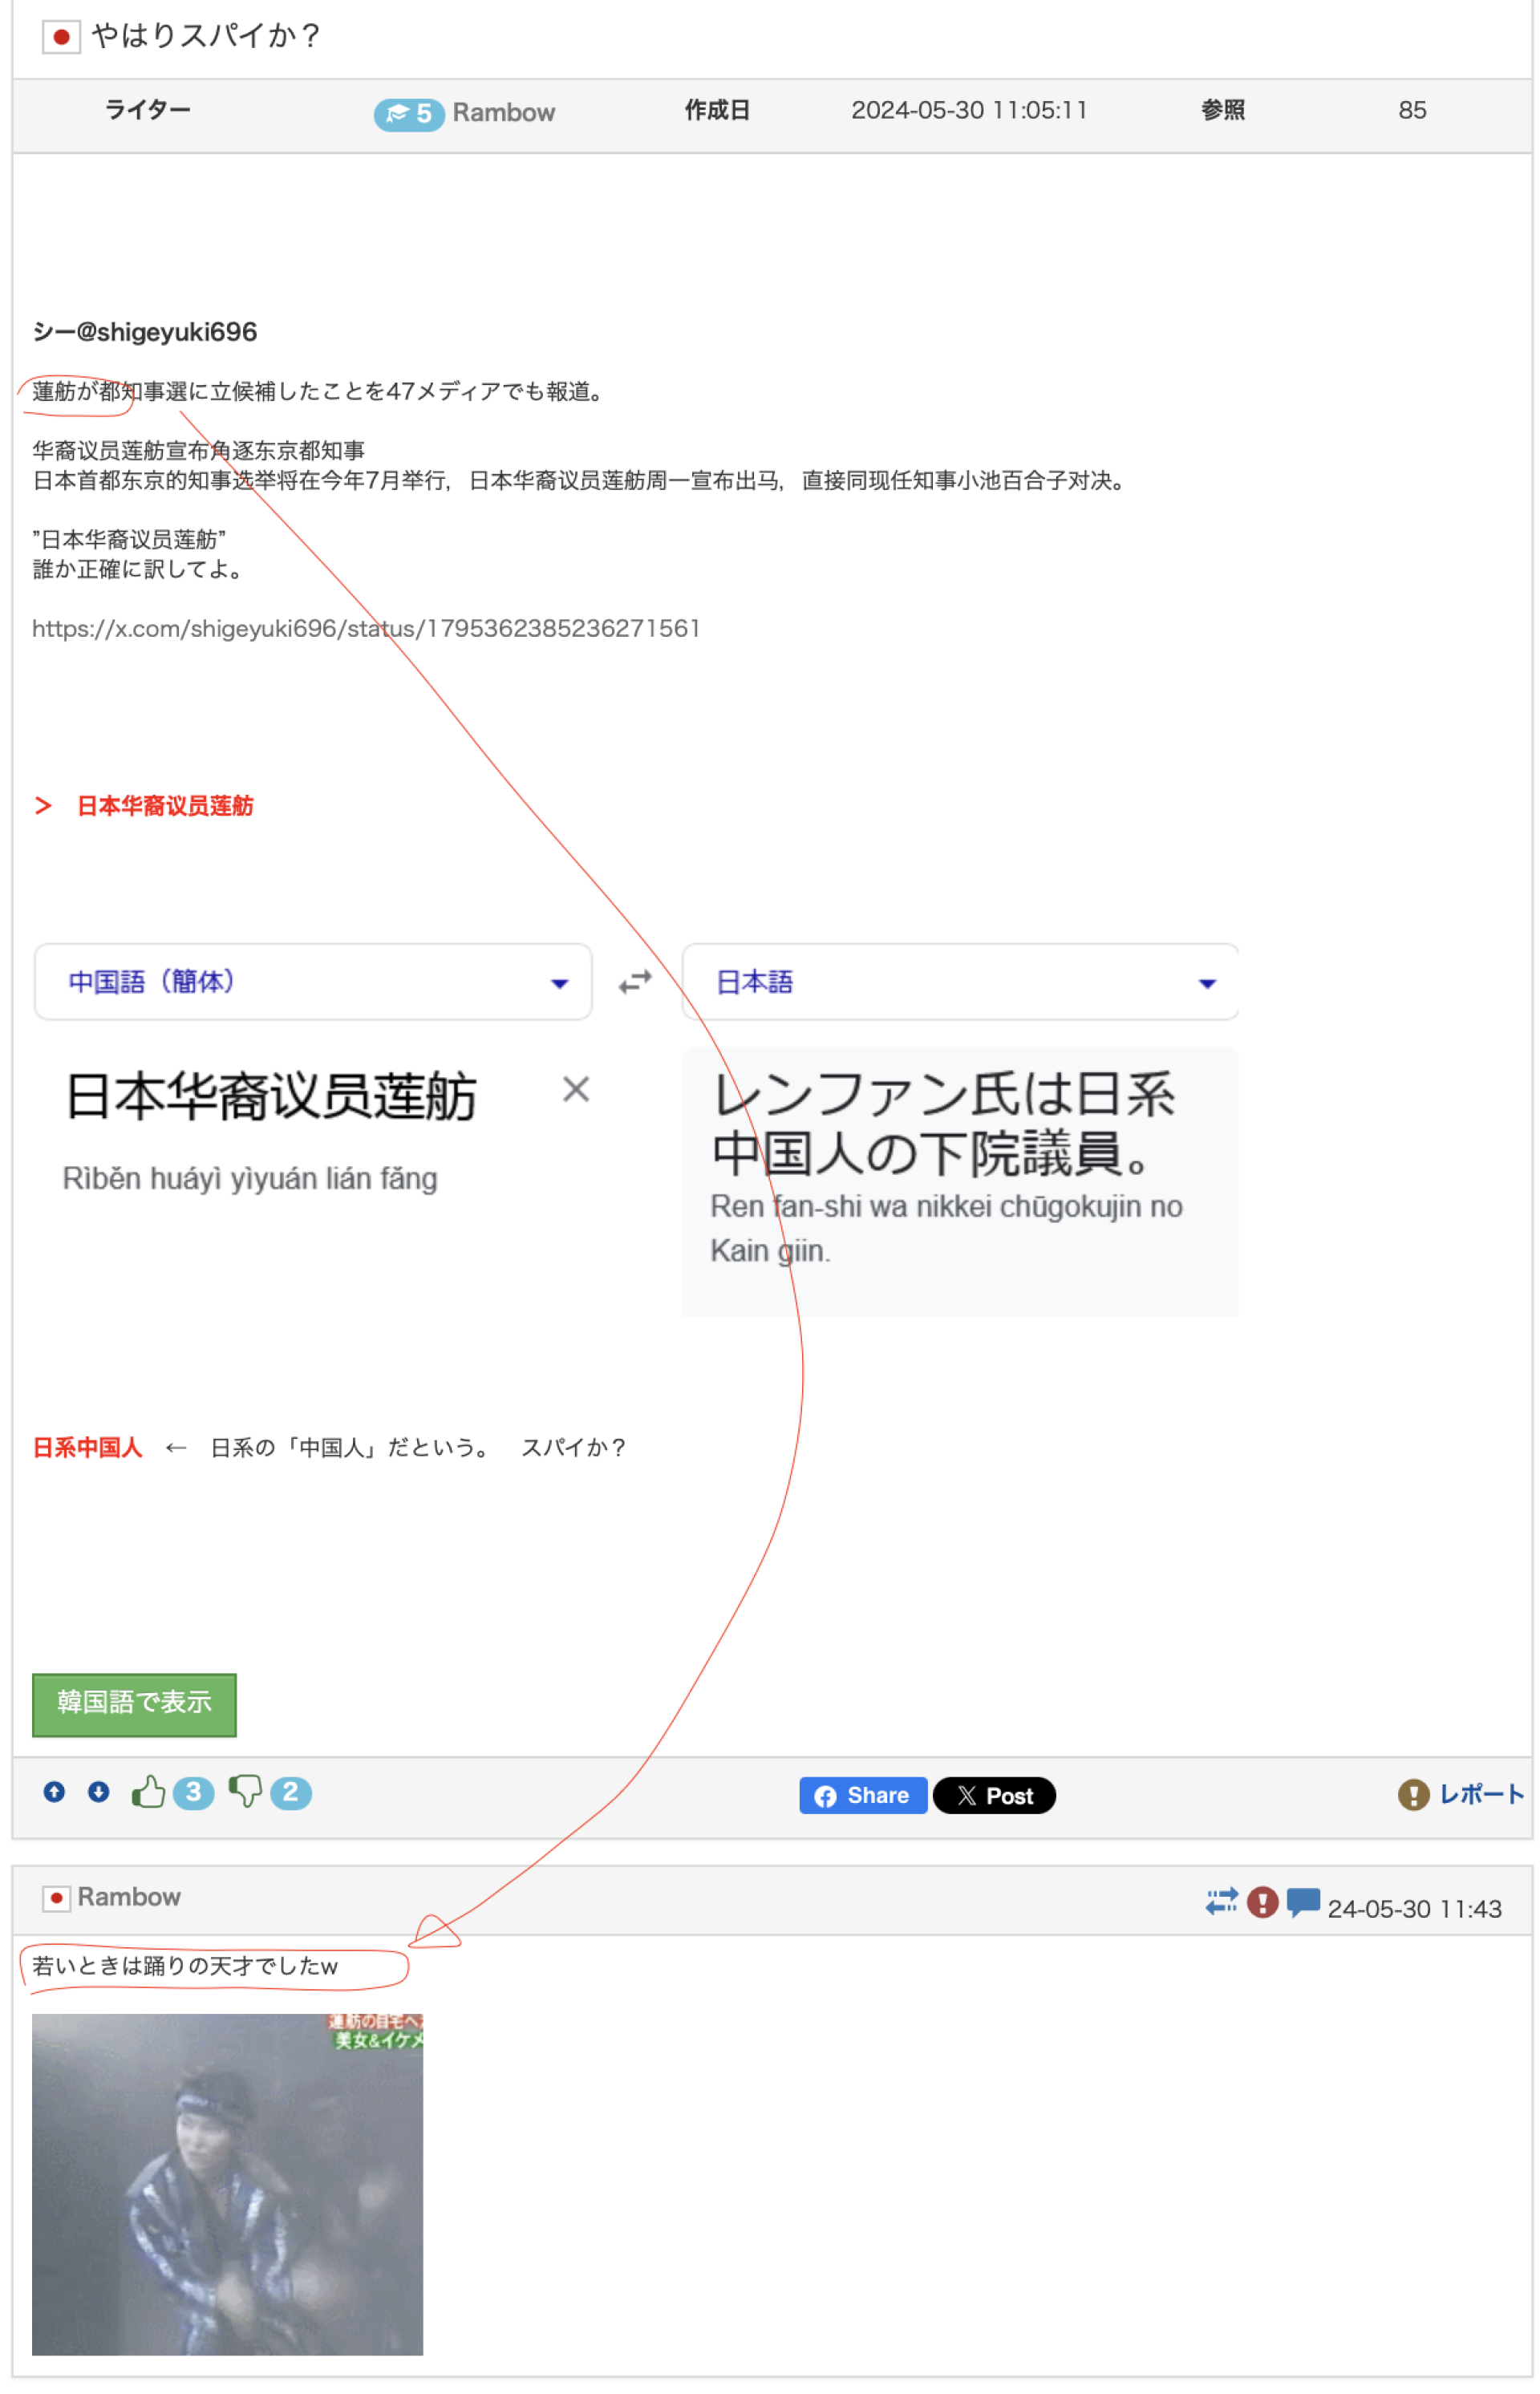Viewport: 1540px width, 2394px height.
Task: Clear the Chinese source text with X
Action: click(x=576, y=1089)
